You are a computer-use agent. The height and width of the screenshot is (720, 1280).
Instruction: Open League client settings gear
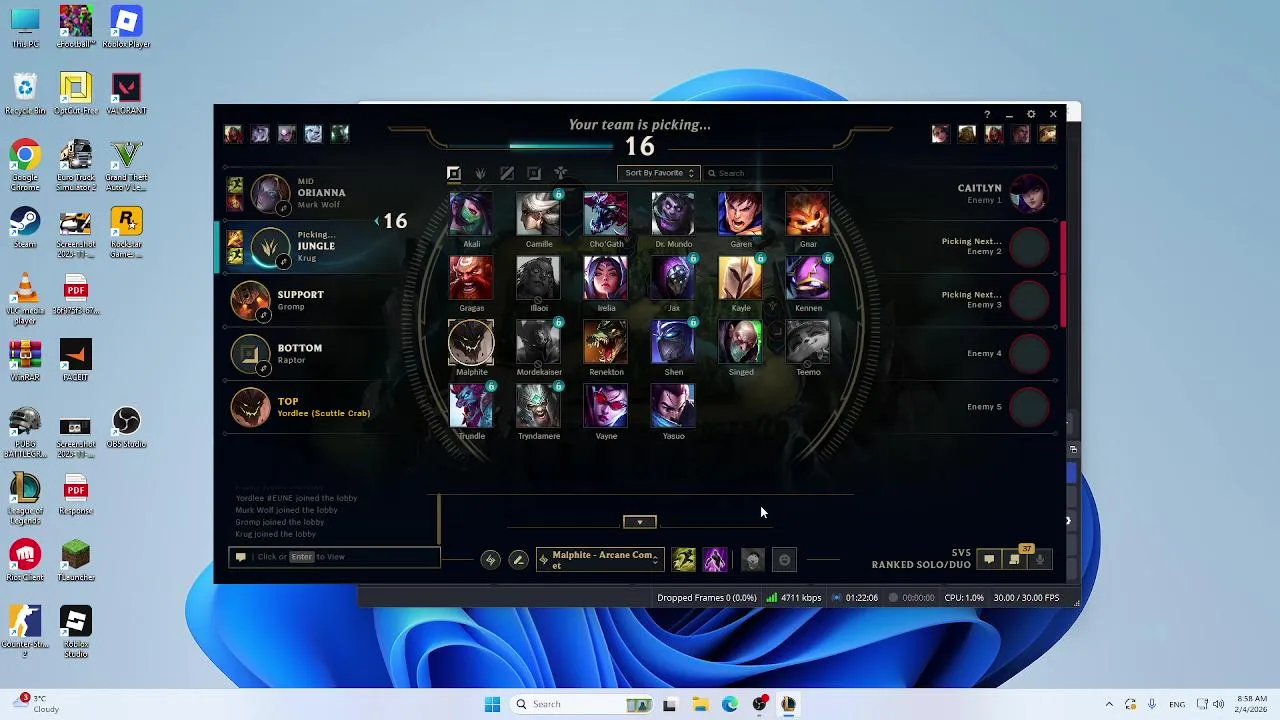(x=1031, y=115)
